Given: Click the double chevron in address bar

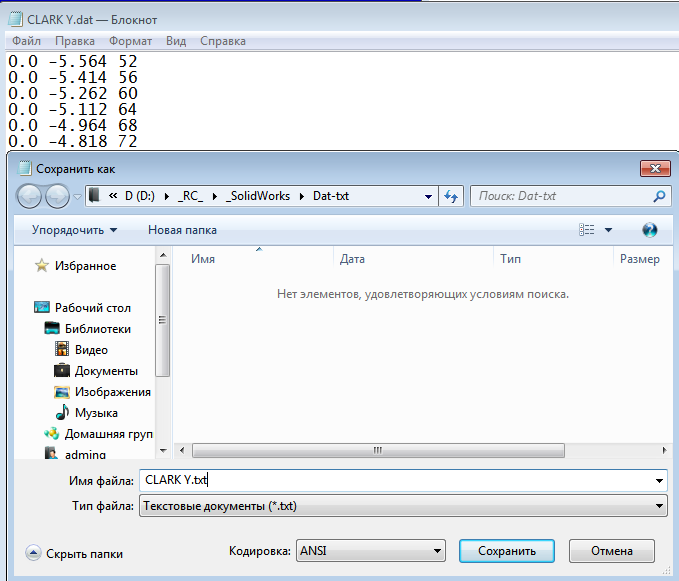Looking at the screenshot, I should [113, 196].
